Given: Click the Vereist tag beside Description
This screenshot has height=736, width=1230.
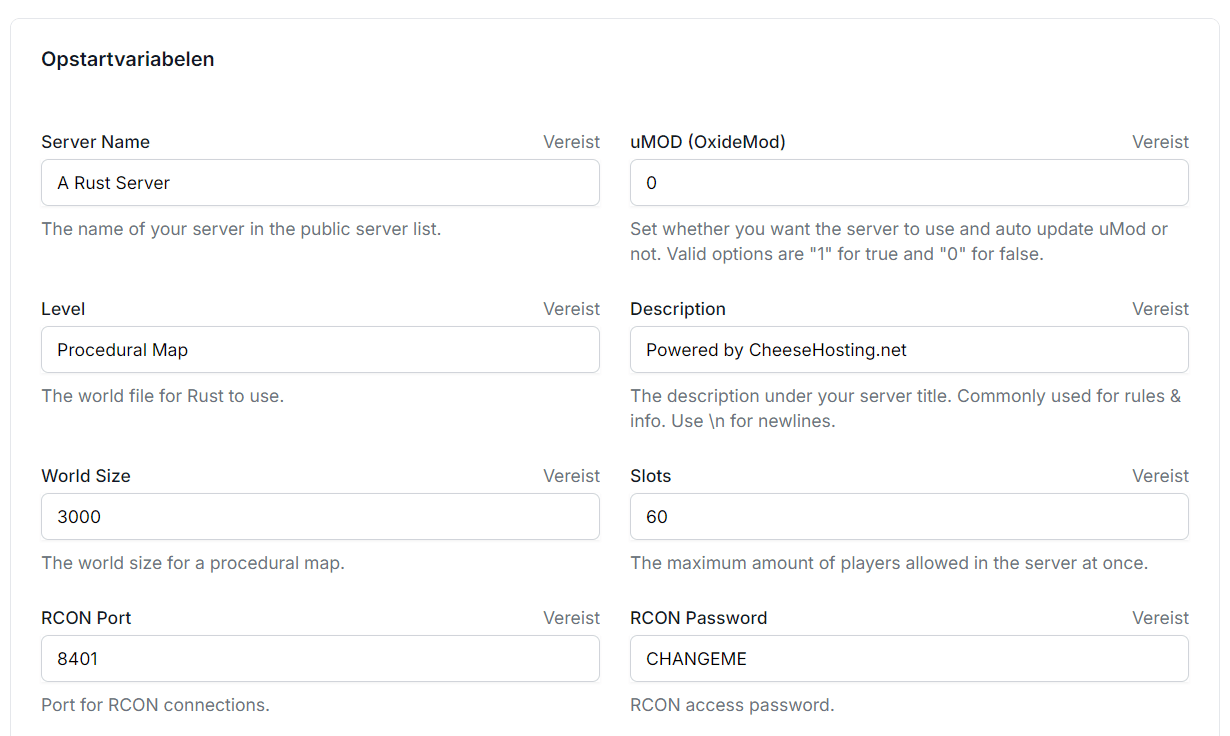Looking at the screenshot, I should click(1160, 309).
